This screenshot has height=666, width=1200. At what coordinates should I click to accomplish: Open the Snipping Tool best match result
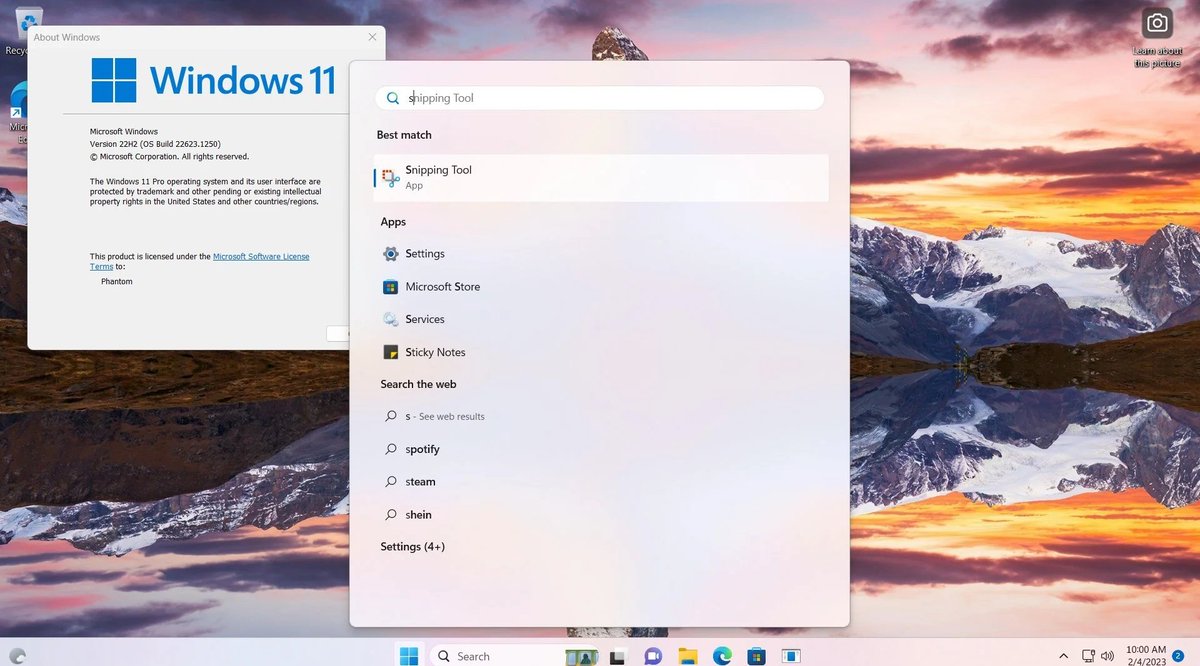pyautogui.click(x=601, y=178)
